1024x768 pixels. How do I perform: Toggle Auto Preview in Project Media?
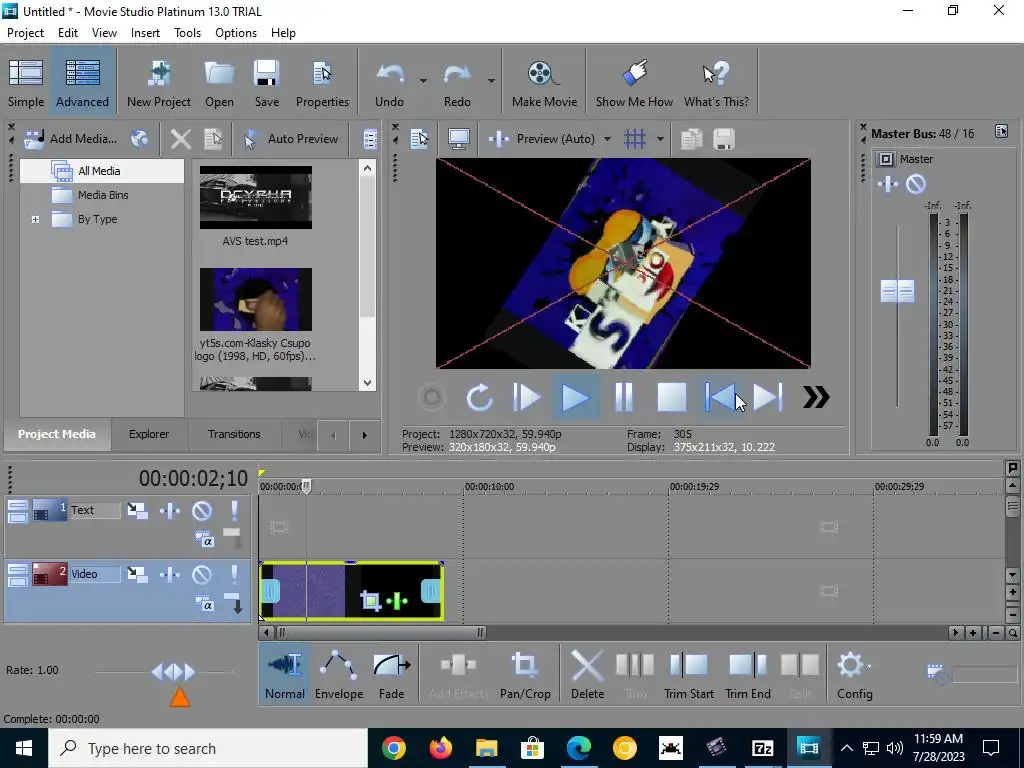click(x=291, y=138)
